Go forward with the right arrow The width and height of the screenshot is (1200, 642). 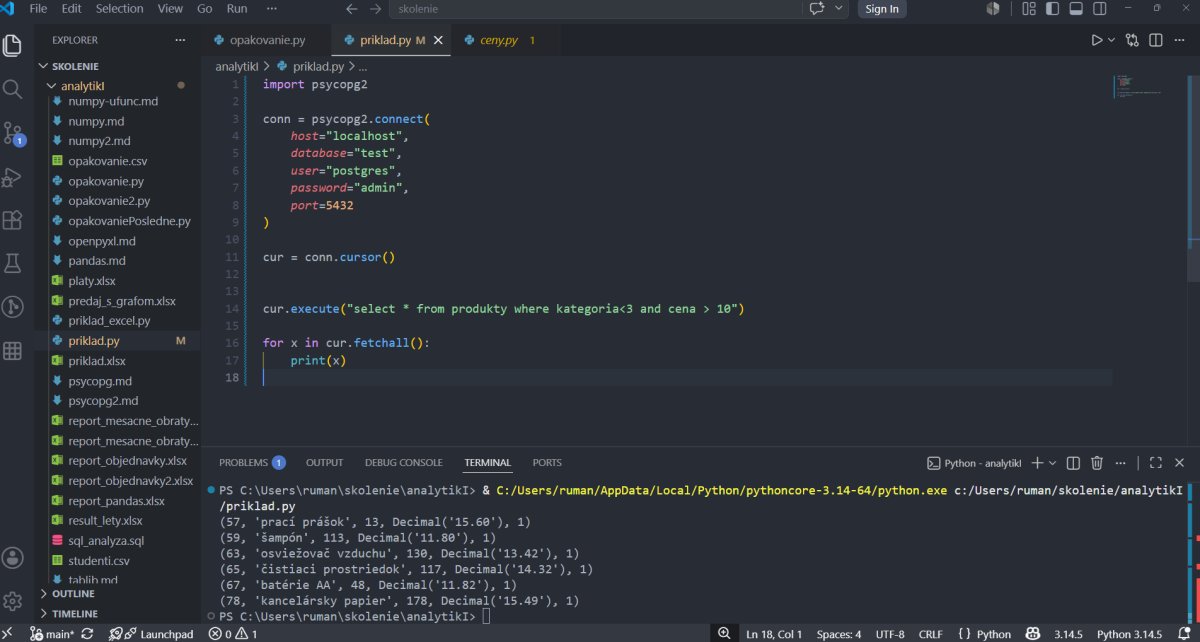click(x=375, y=9)
